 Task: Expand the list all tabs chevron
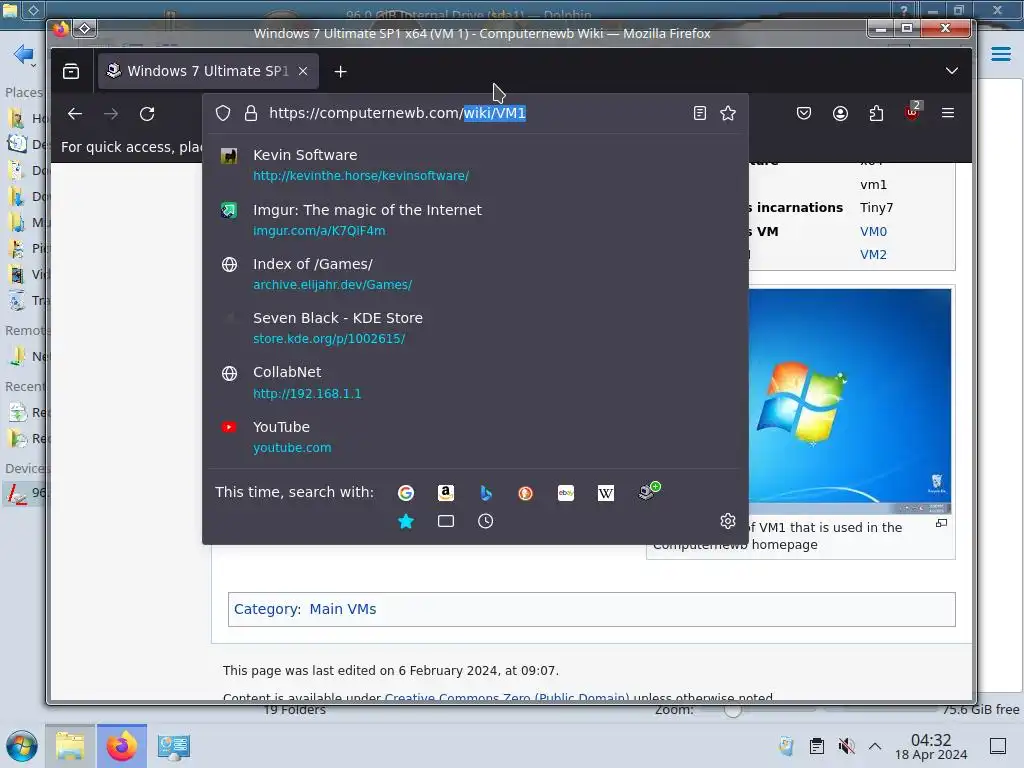pos(952,71)
